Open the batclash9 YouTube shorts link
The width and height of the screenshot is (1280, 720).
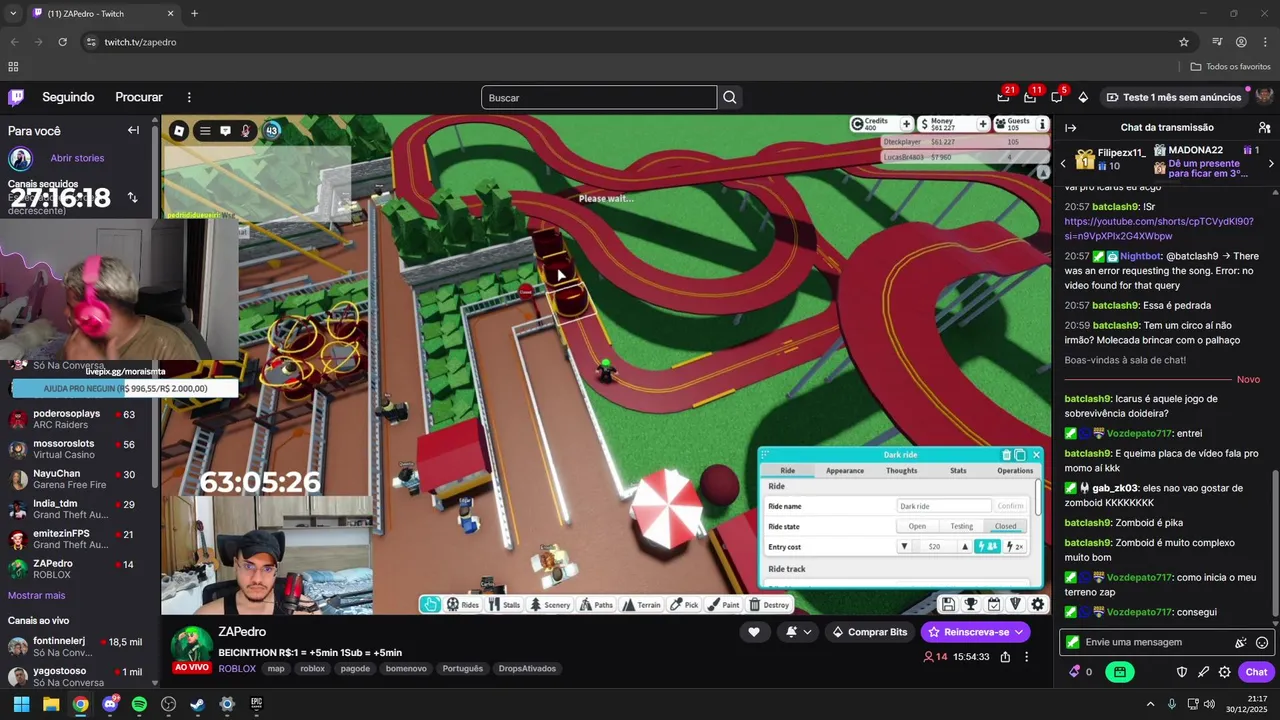click(1159, 229)
